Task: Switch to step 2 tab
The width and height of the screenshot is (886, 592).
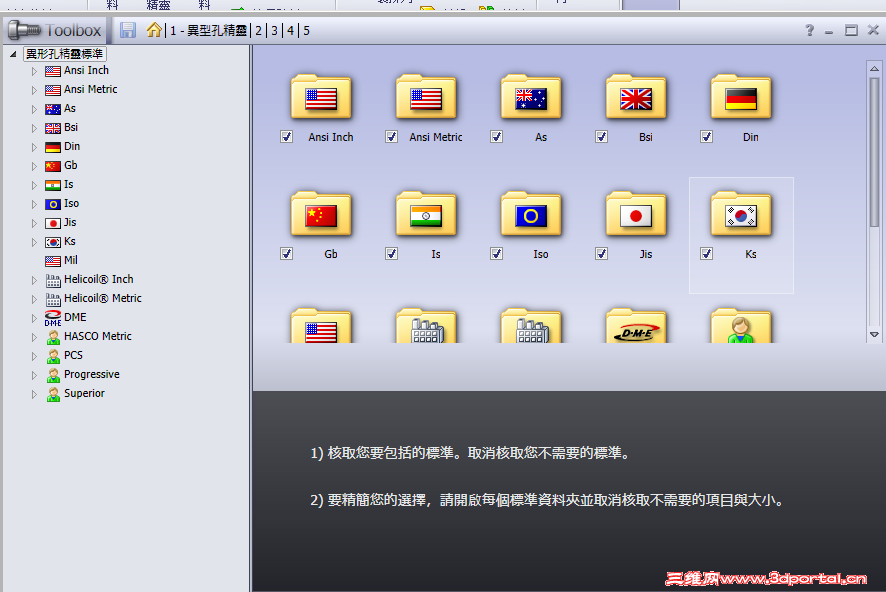Action: point(258,31)
